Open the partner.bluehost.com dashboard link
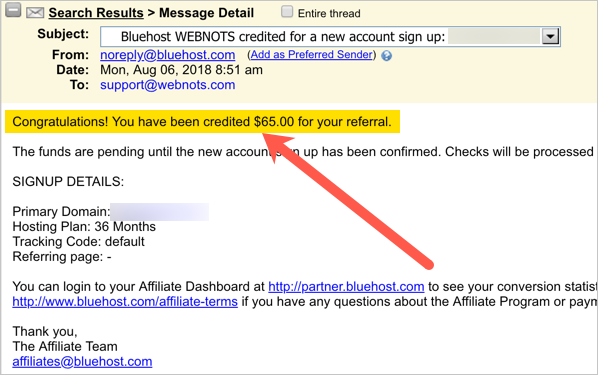Image resolution: width=598 pixels, height=375 pixels. pos(346,286)
